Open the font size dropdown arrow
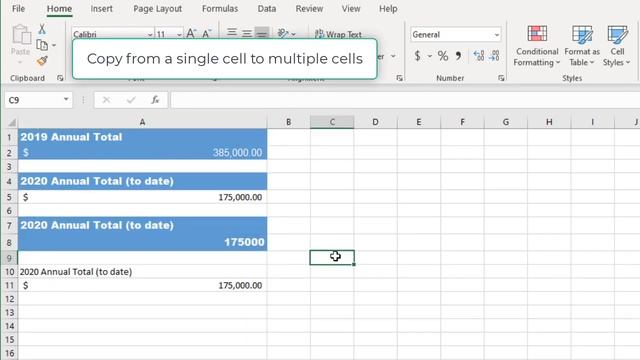 [179, 35]
